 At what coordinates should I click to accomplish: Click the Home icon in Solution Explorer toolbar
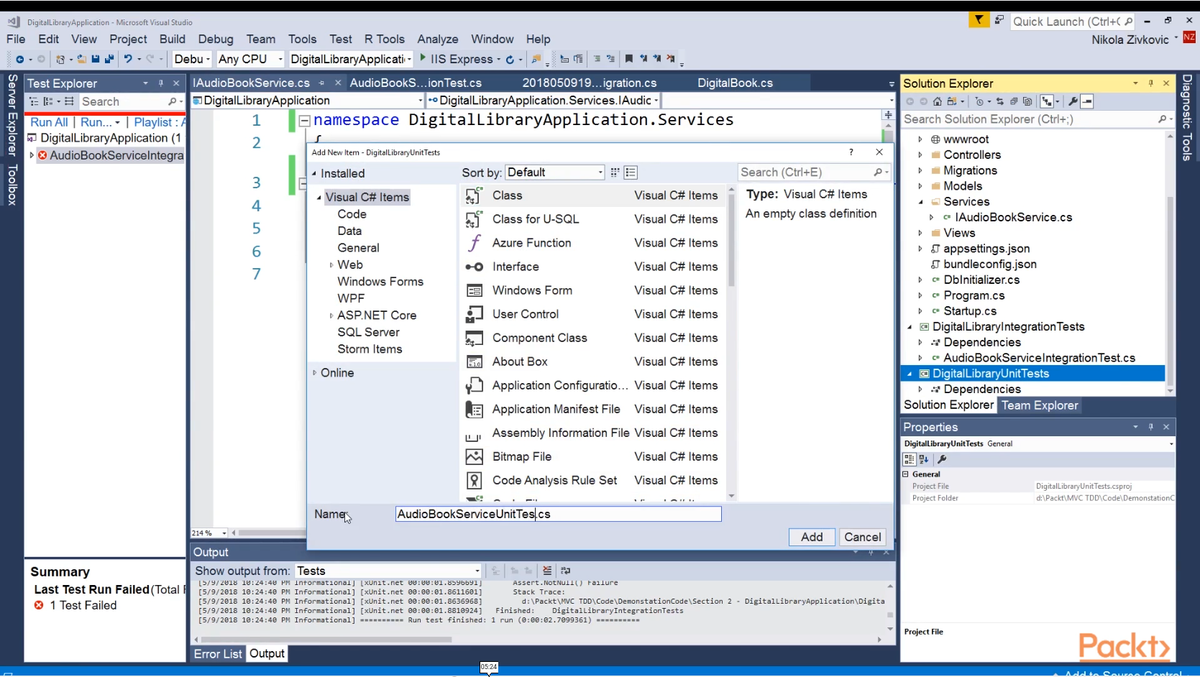tap(937, 101)
